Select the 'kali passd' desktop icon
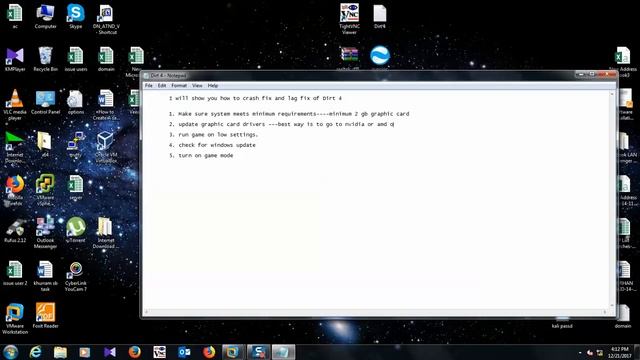The image size is (640, 360). coord(562,322)
